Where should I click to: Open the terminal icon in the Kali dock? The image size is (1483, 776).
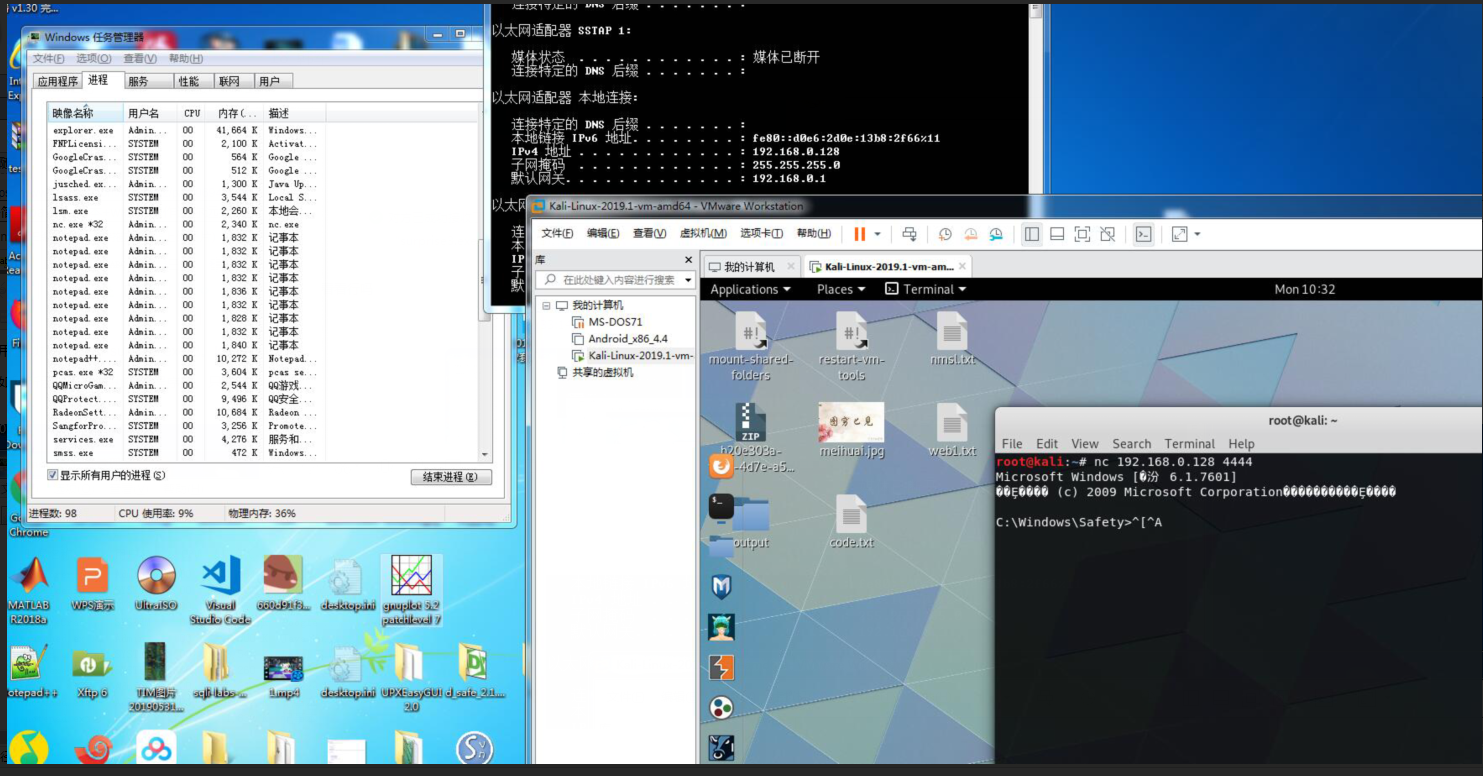coord(721,507)
